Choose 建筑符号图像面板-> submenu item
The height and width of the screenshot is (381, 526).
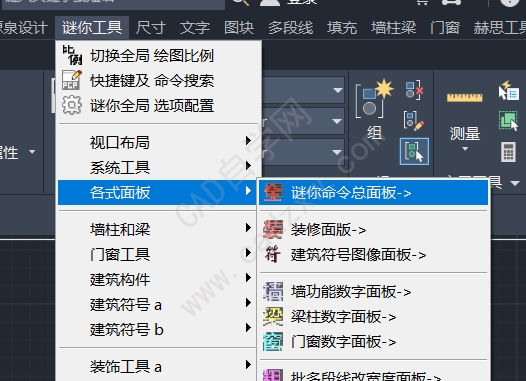pyautogui.click(x=373, y=255)
